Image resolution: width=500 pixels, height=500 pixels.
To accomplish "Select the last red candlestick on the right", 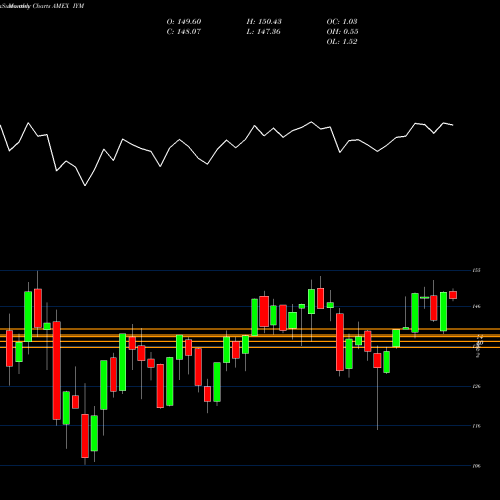I will click(x=453, y=295).
